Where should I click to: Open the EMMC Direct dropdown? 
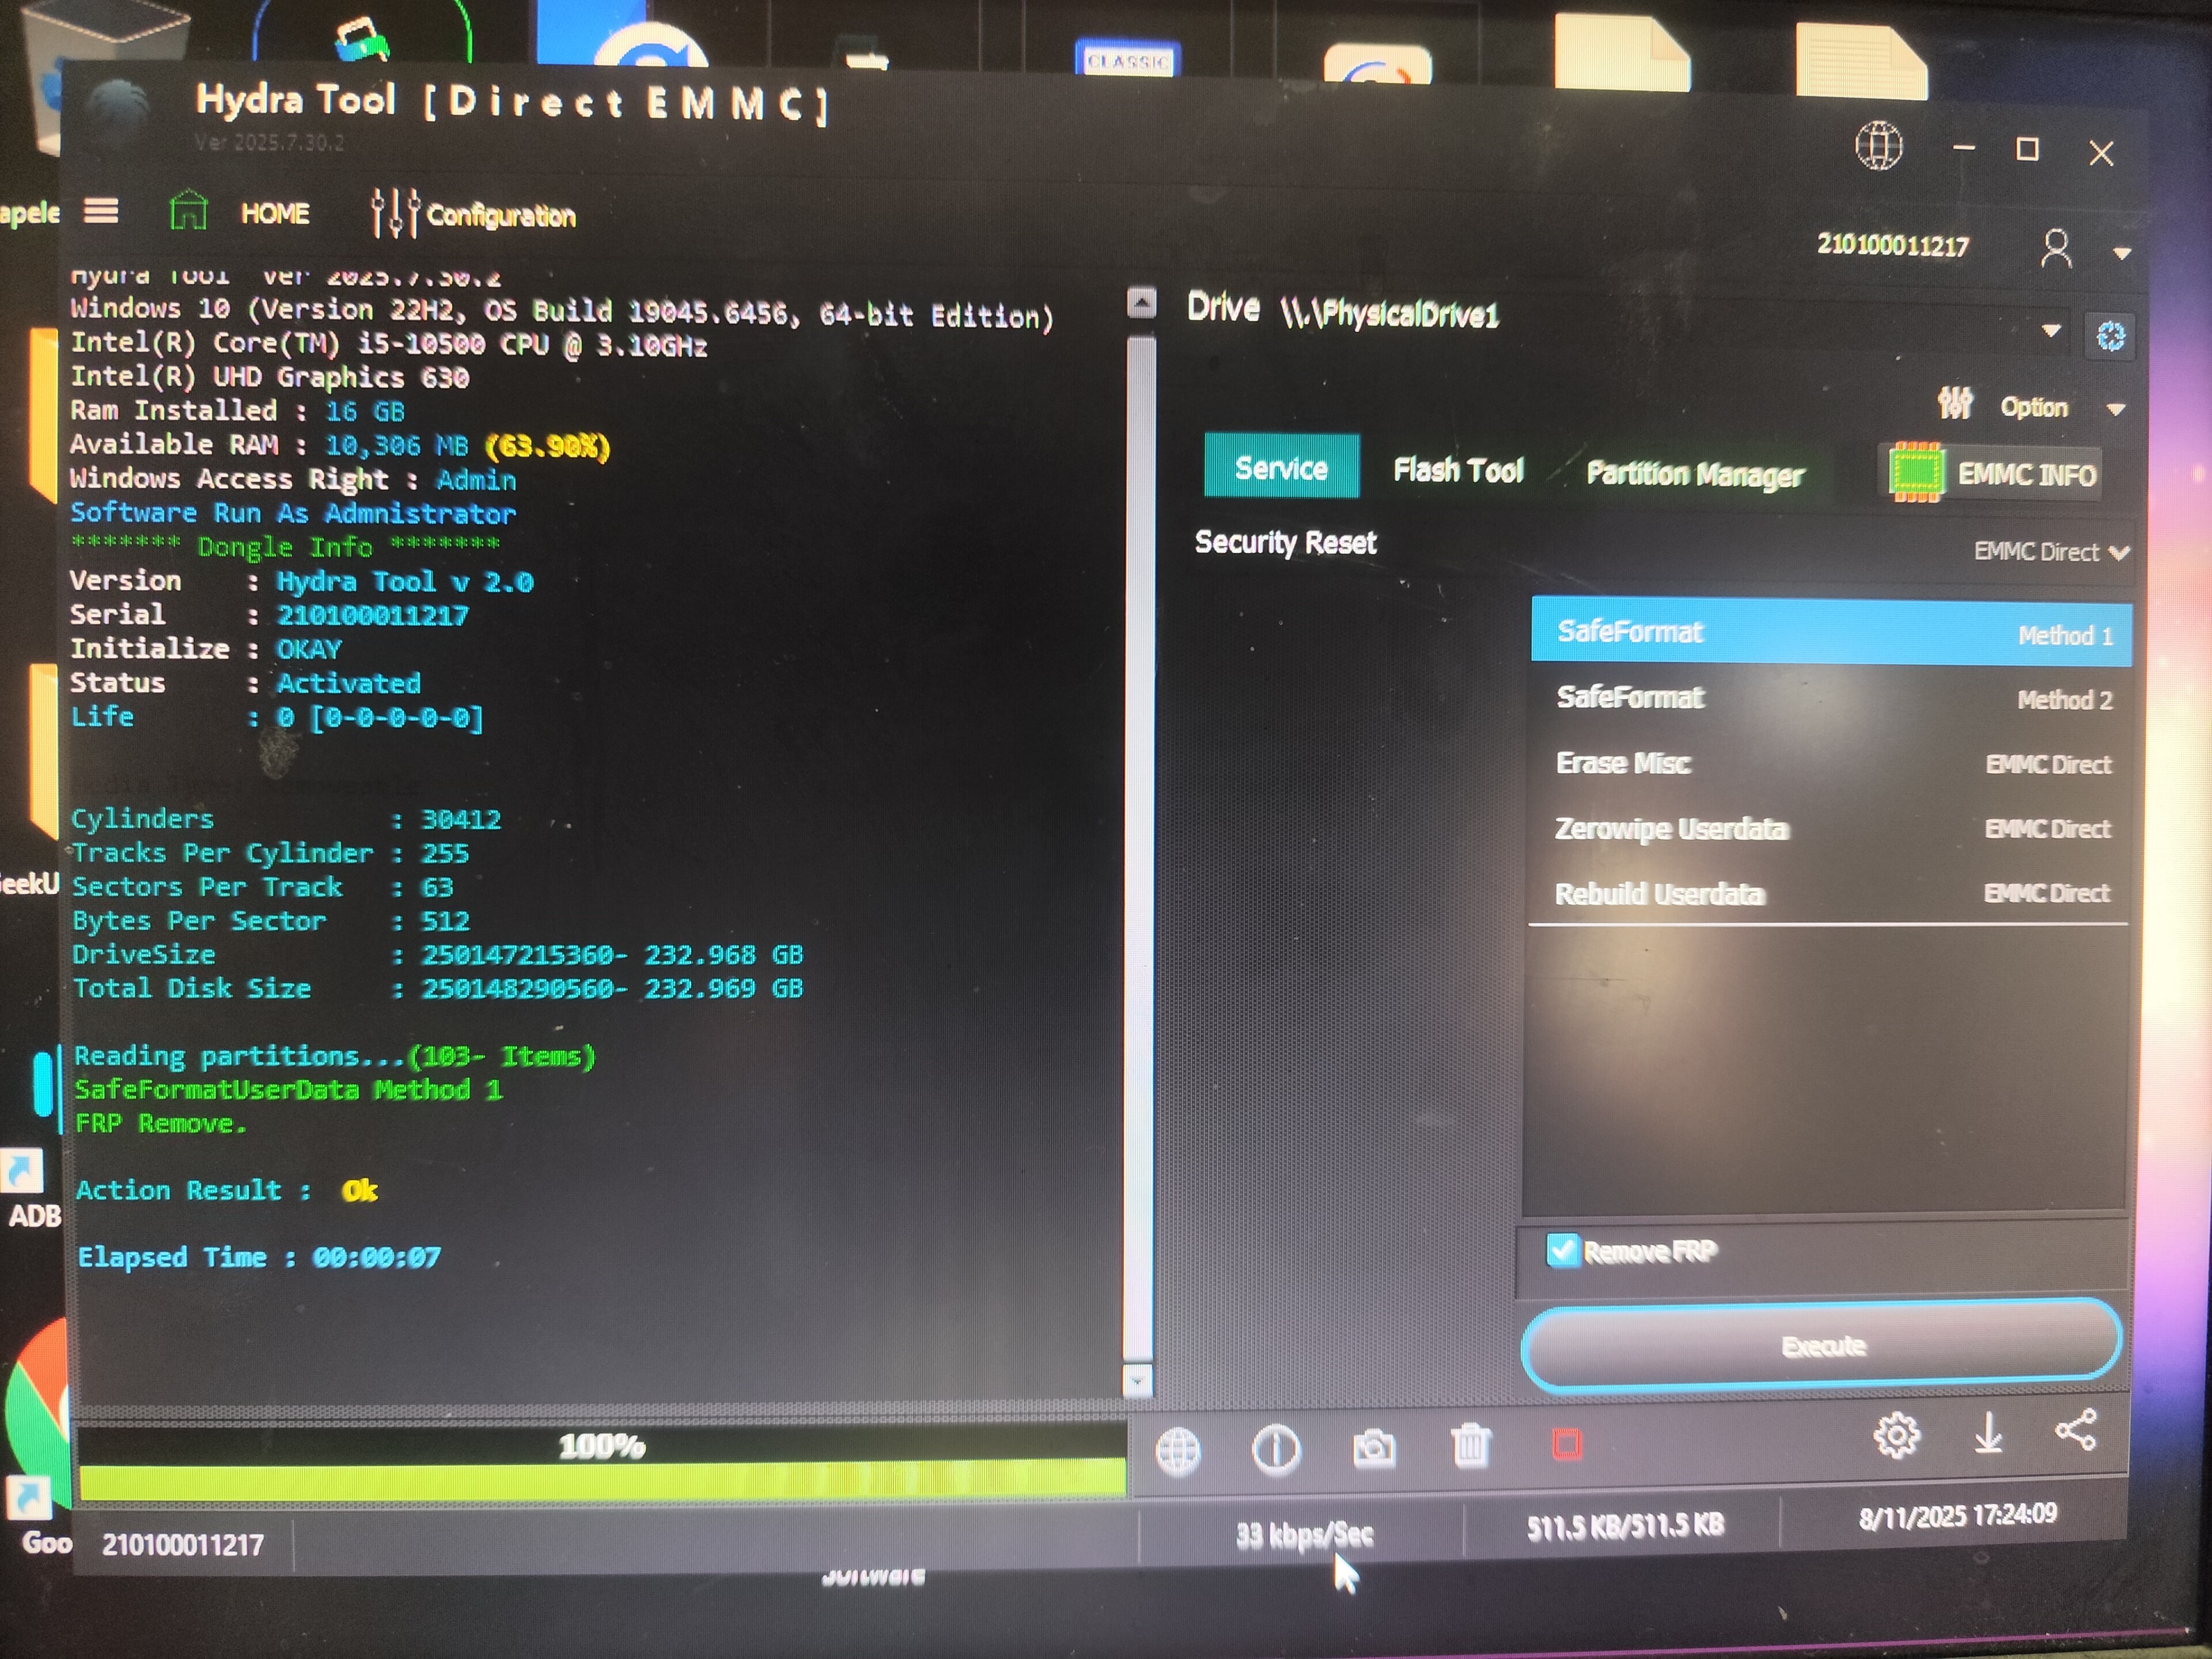(2050, 552)
